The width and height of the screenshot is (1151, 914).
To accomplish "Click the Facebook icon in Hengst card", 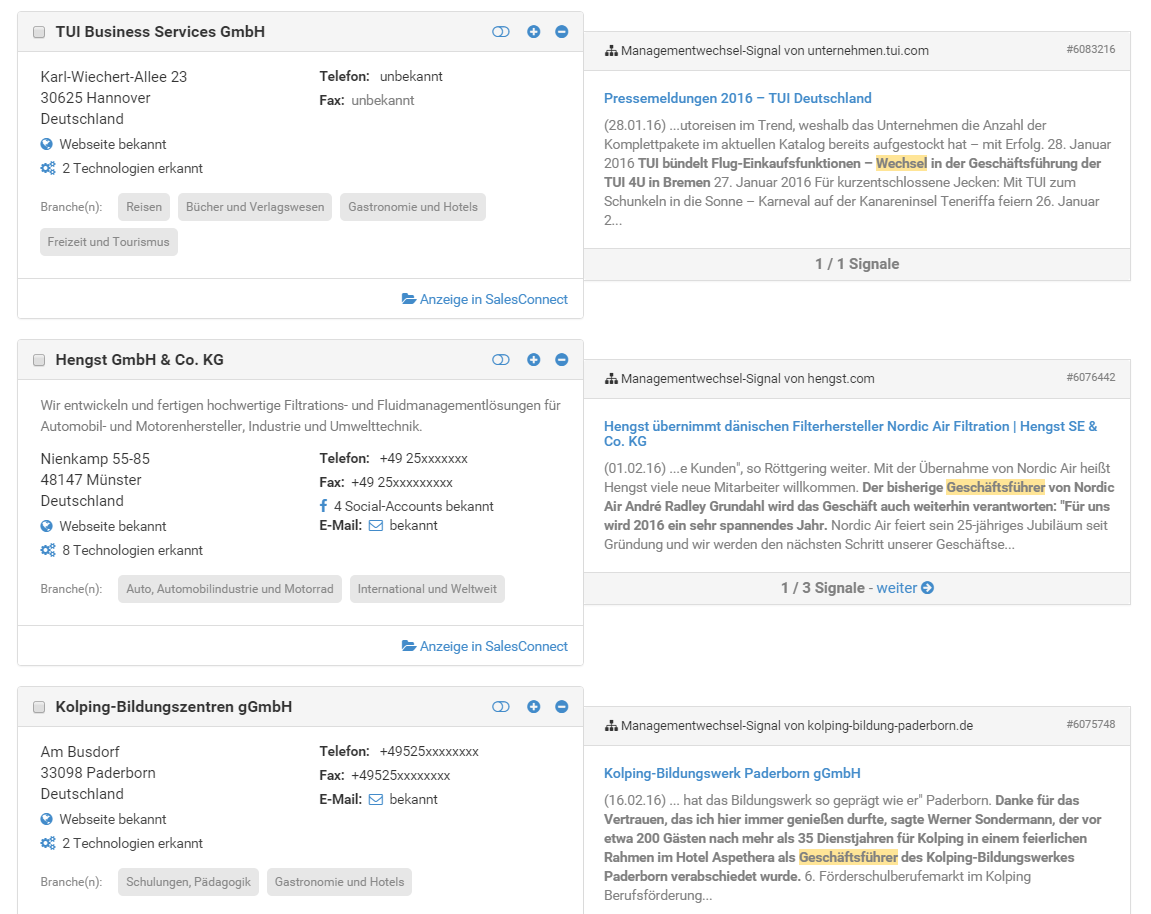I will 323,506.
